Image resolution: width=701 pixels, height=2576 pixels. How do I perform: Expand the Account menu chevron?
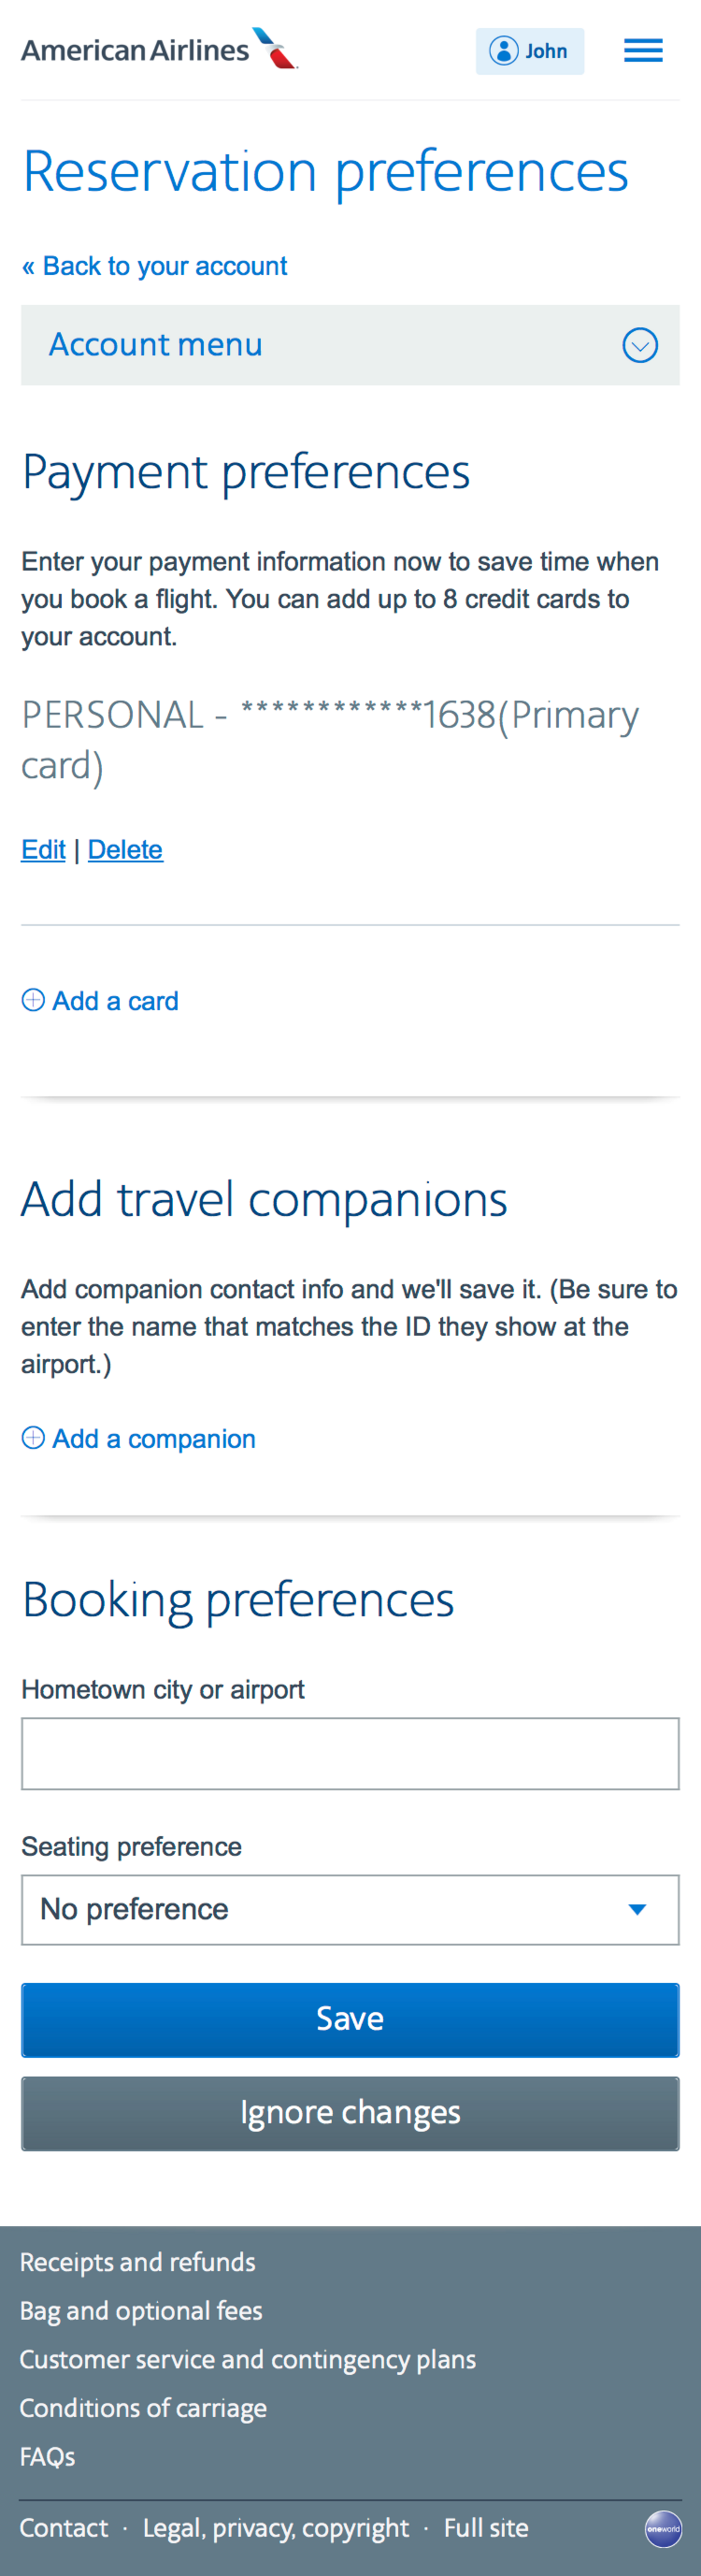pyautogui.click(x=640, y=345)
